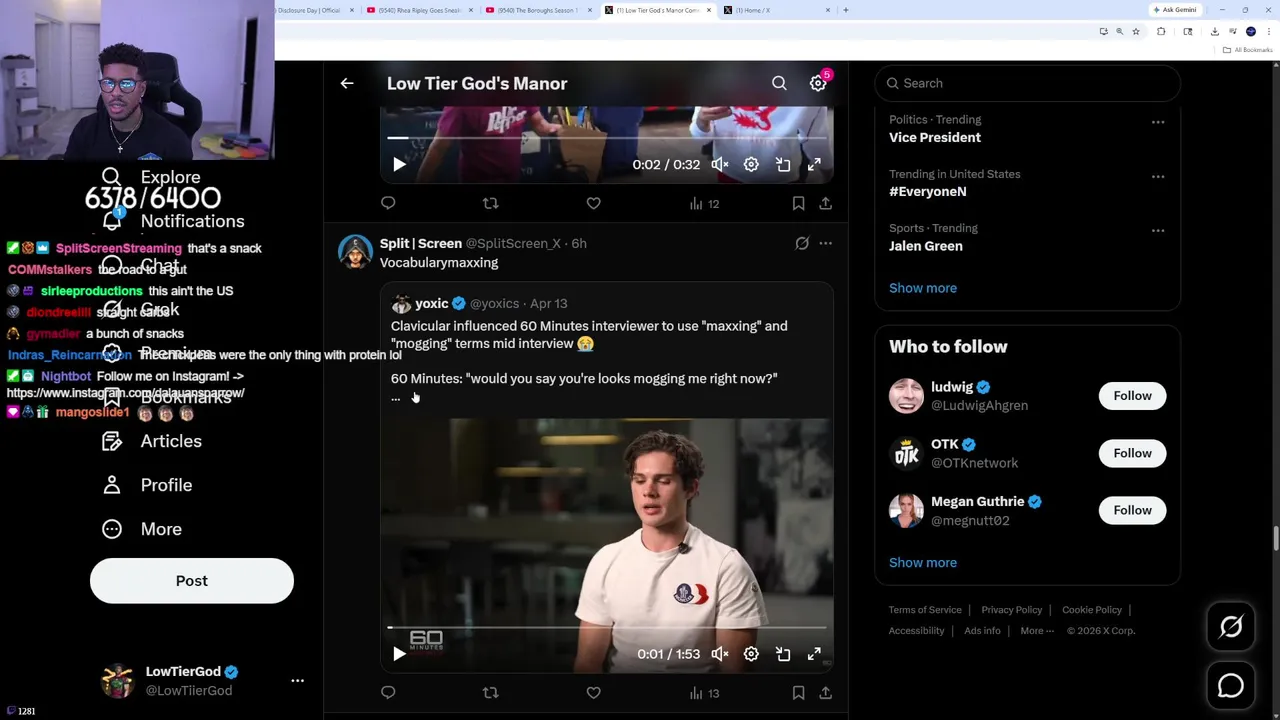This screenshot has height=720, width=1280.
Task: Play the 60 Minutes video
Action: tap(399, 654)
